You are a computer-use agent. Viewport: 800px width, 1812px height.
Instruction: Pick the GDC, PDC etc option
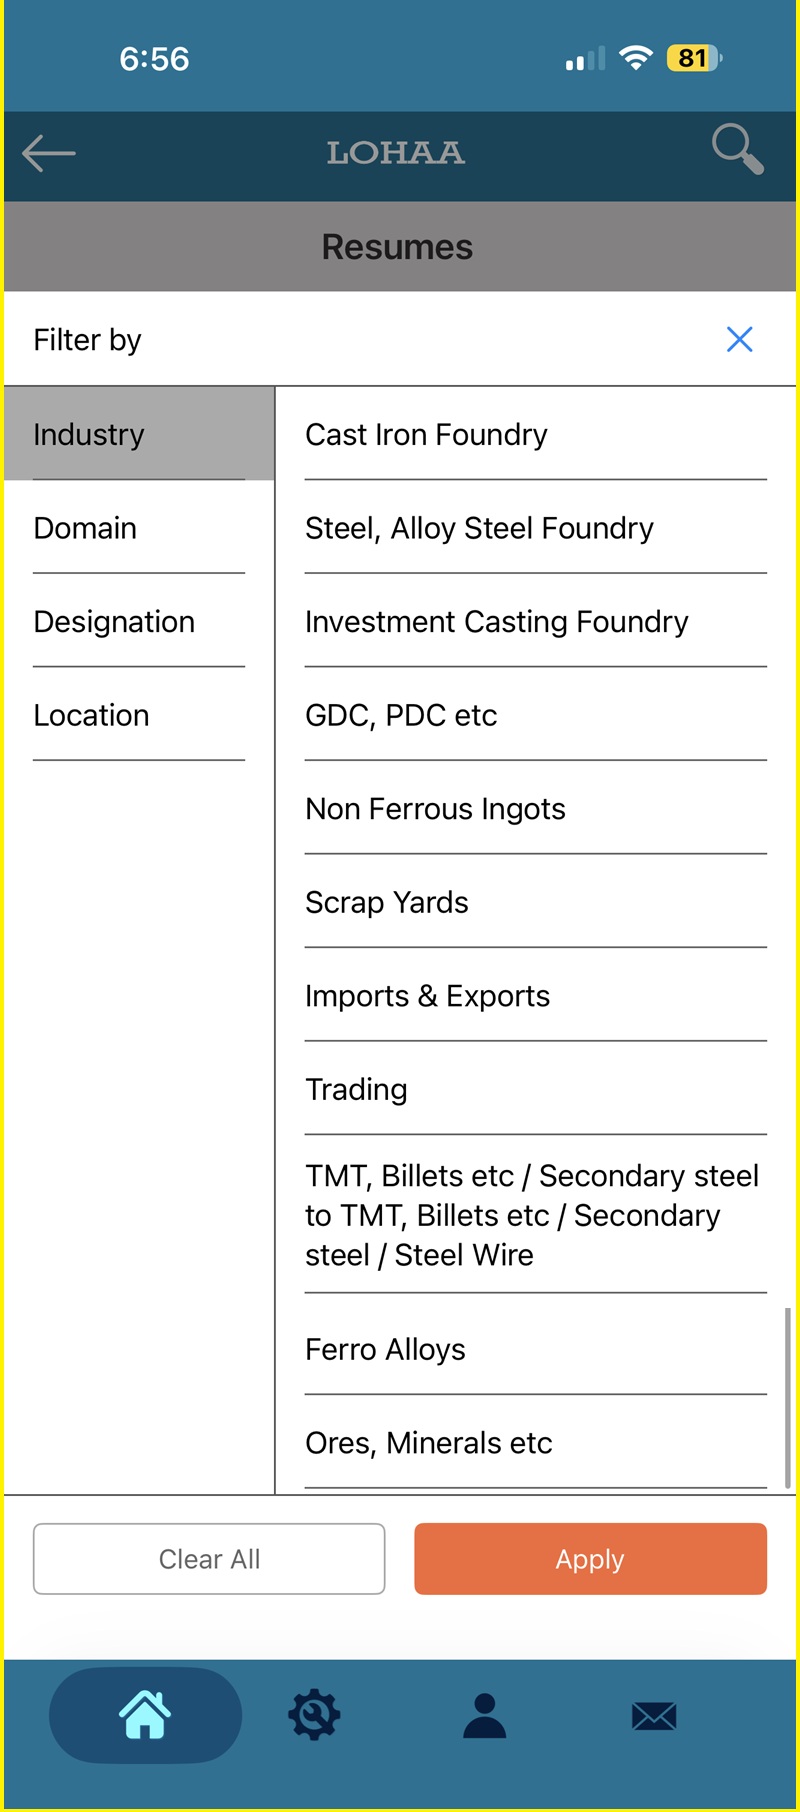(535, 715)
